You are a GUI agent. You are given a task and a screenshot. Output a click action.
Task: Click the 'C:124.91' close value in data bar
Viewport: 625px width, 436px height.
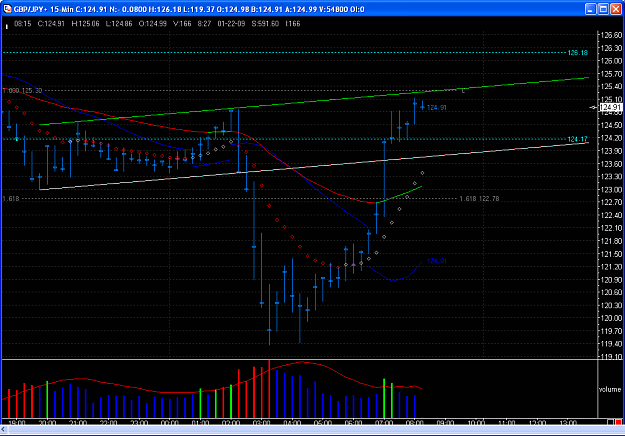click(51, 24)
